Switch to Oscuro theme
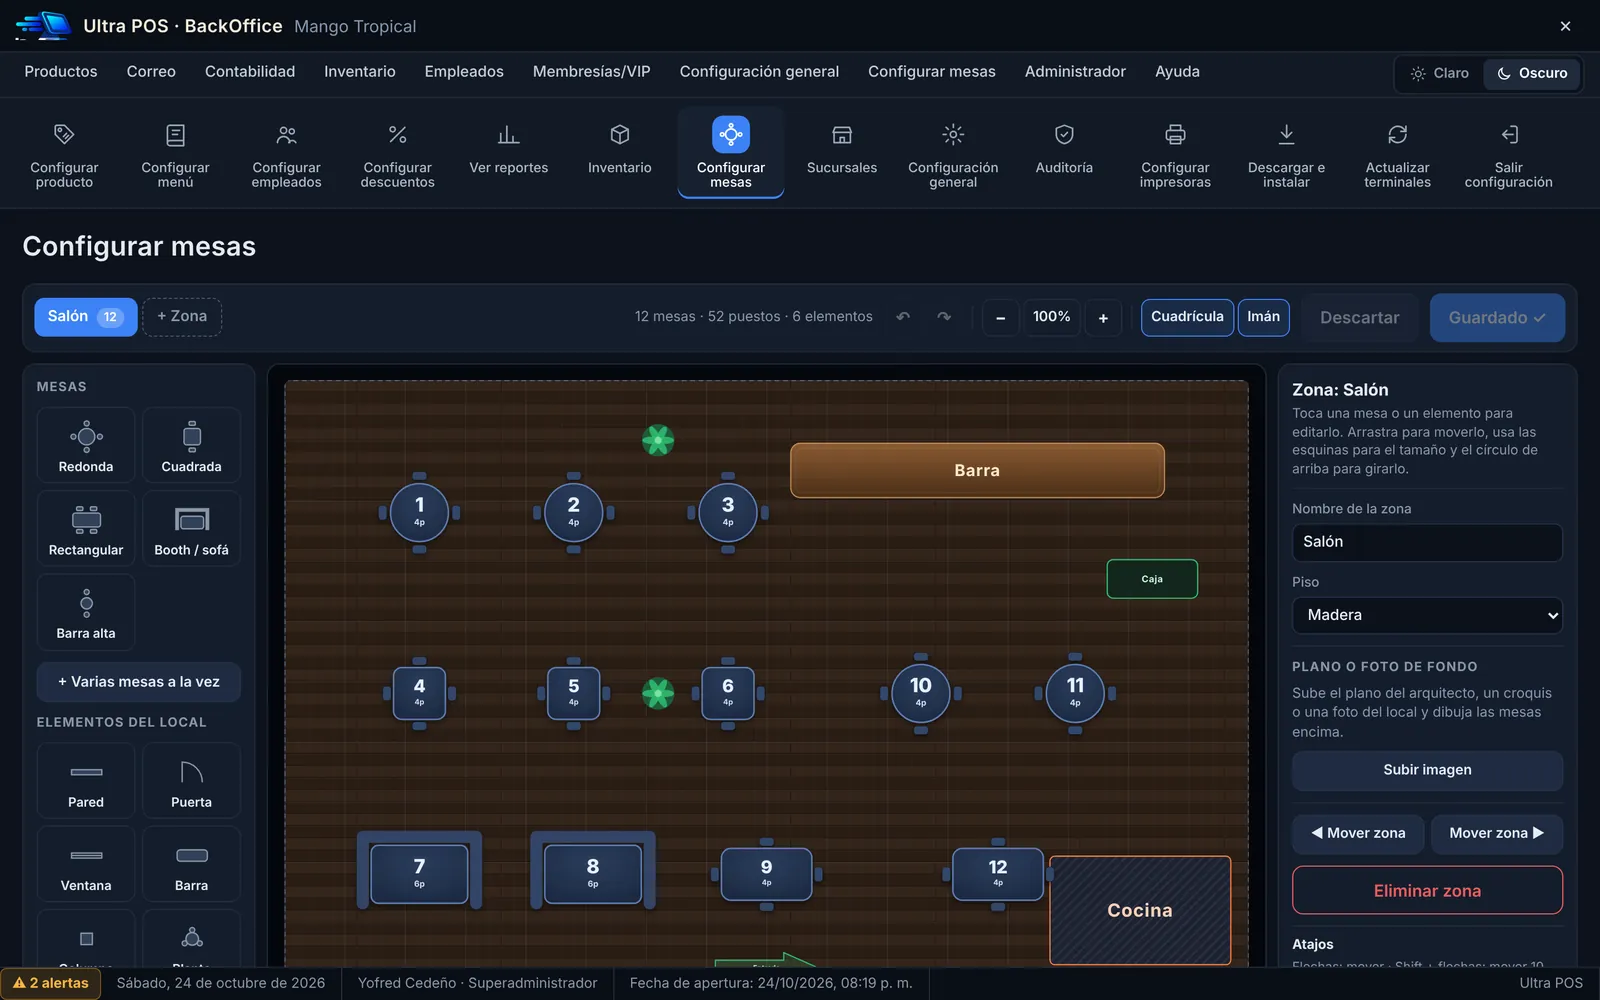The width and height of the screenshot is (1600, 1000). tap(1532, 73)
